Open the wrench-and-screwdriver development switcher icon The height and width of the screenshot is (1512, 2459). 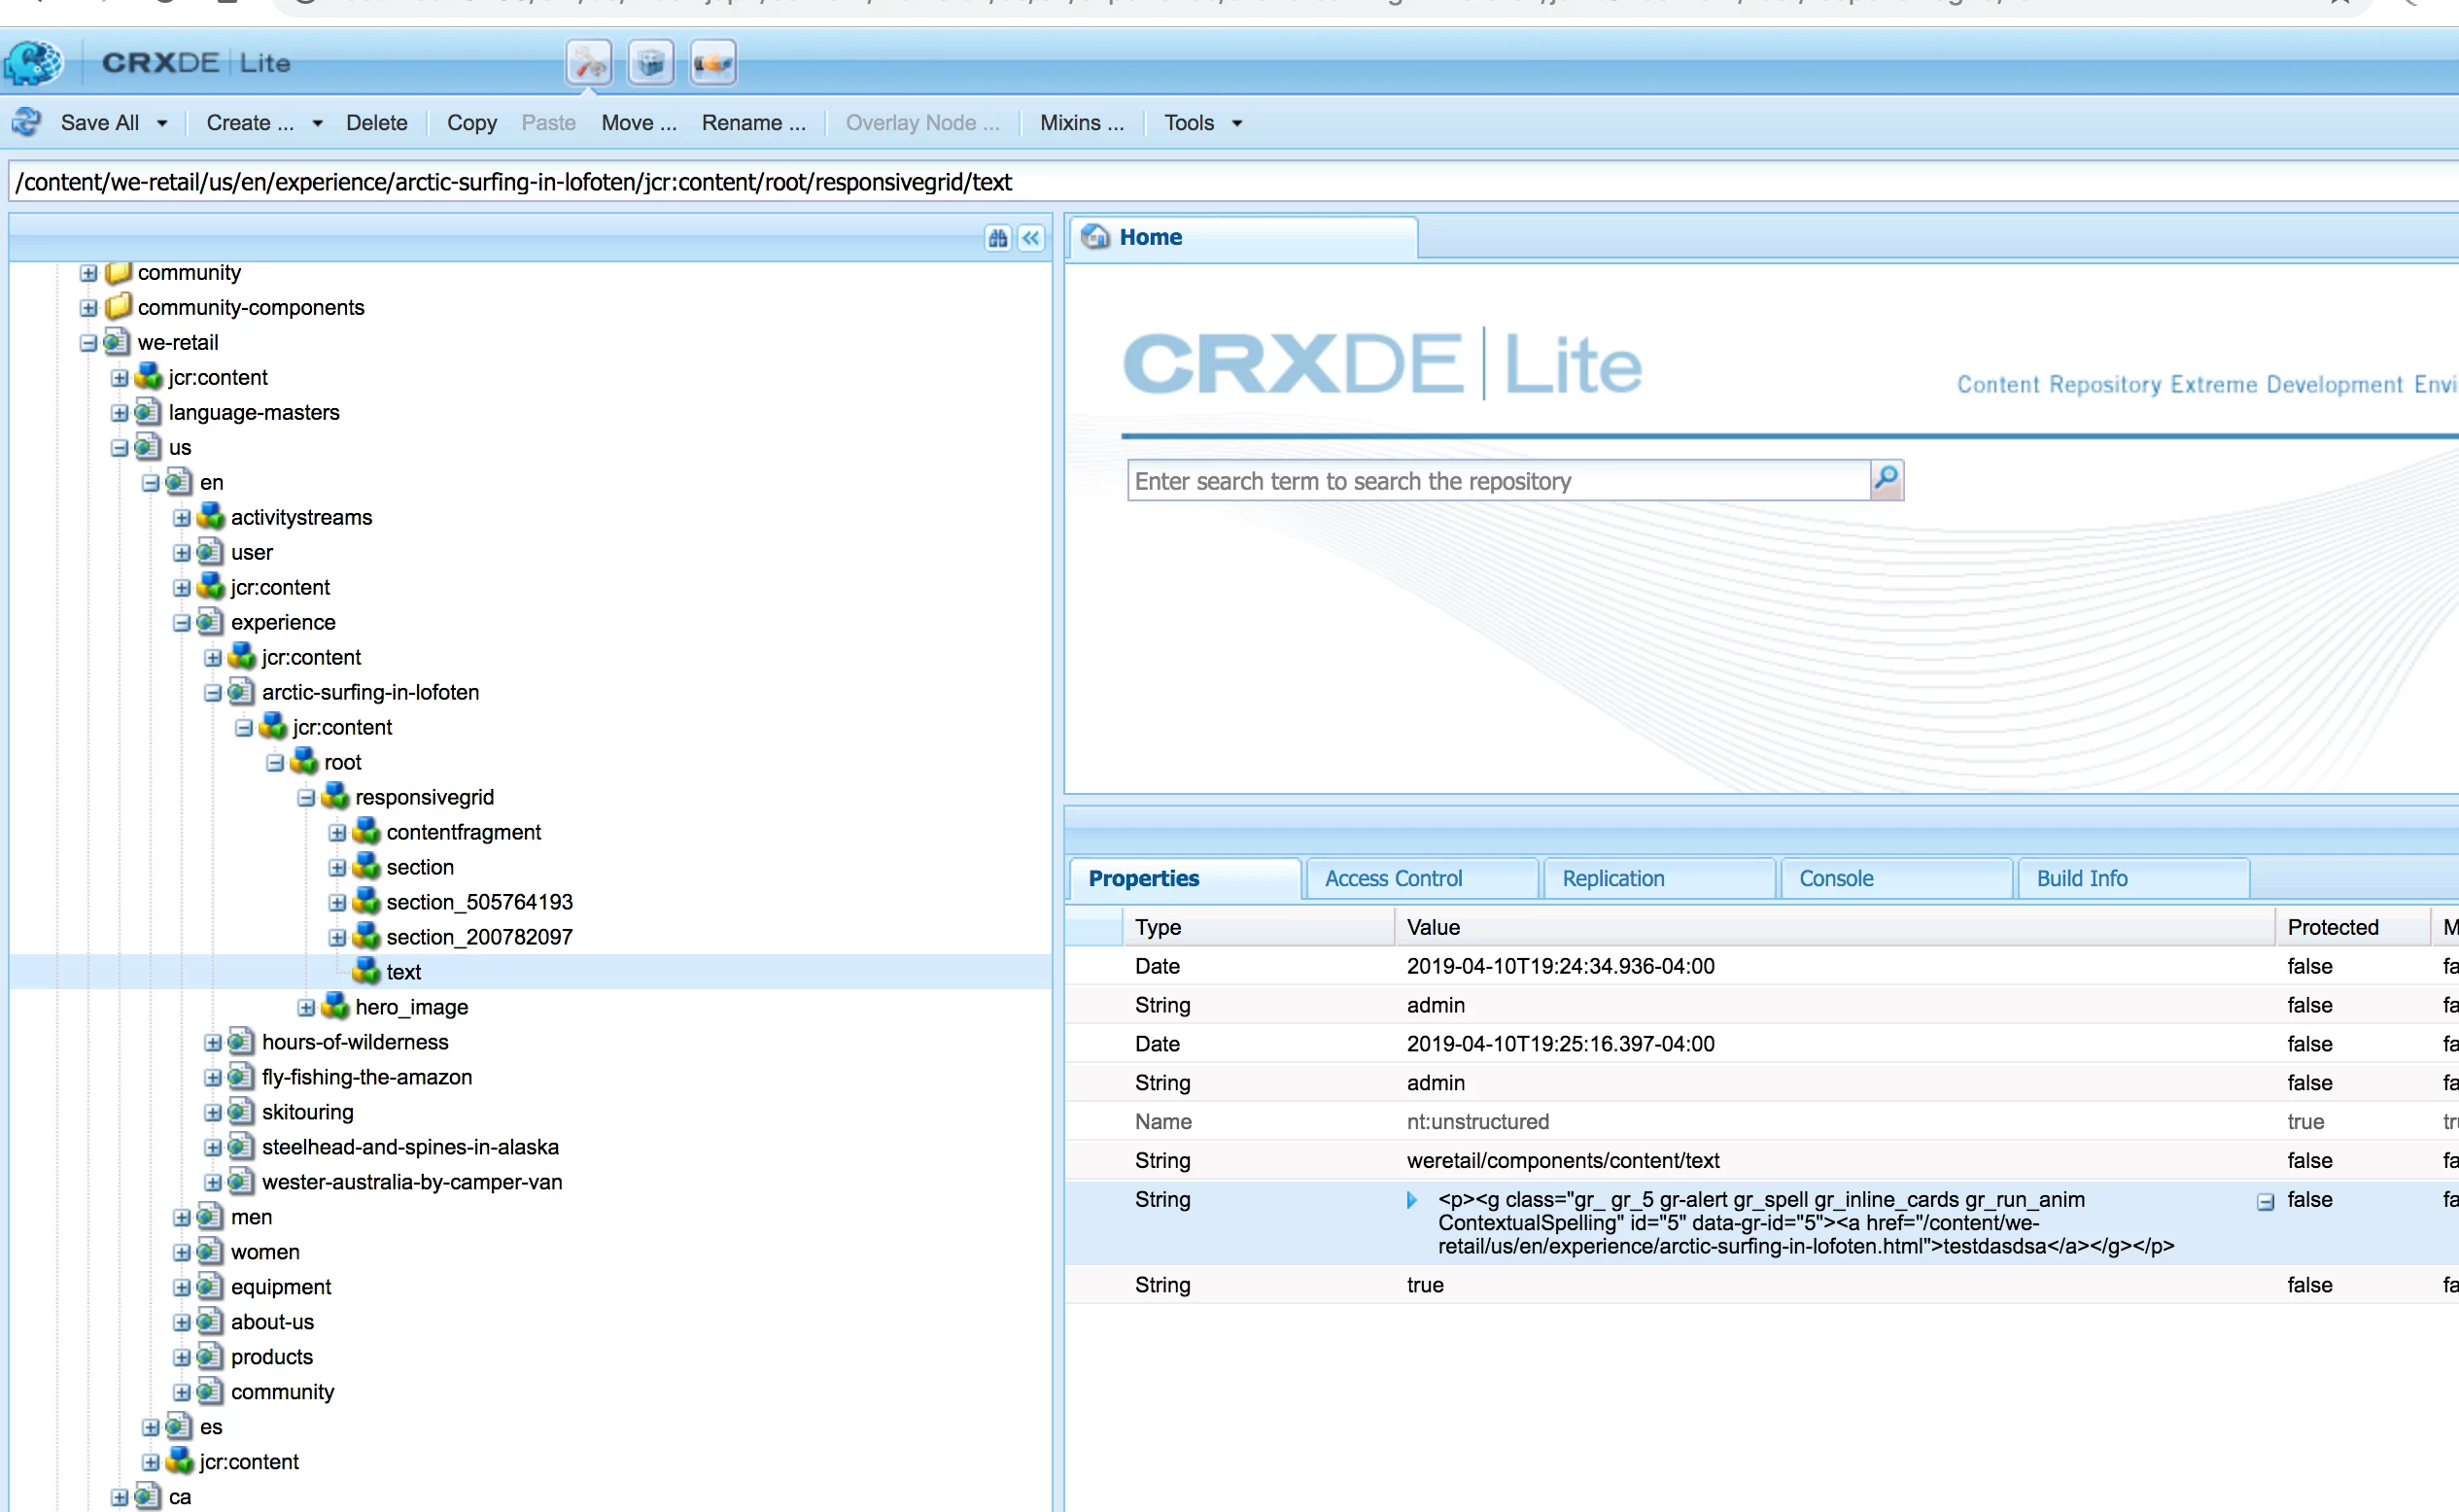(589, 63)
